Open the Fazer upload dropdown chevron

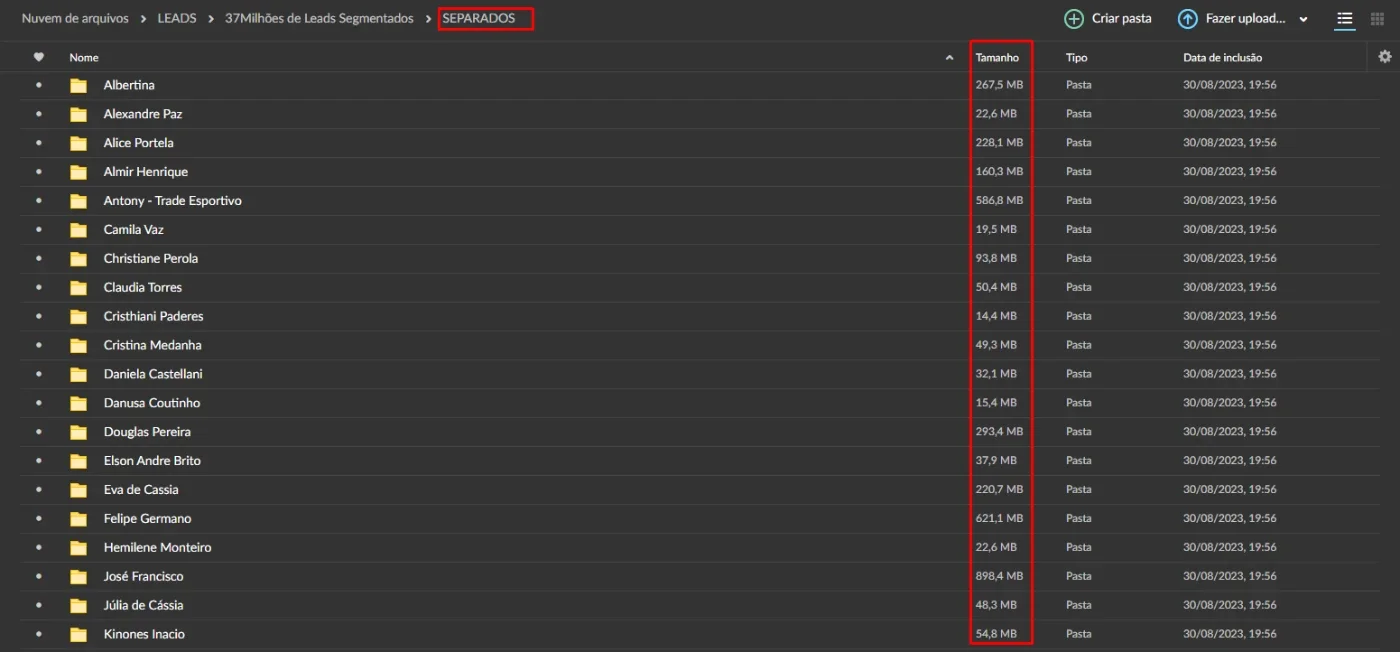1303,19
